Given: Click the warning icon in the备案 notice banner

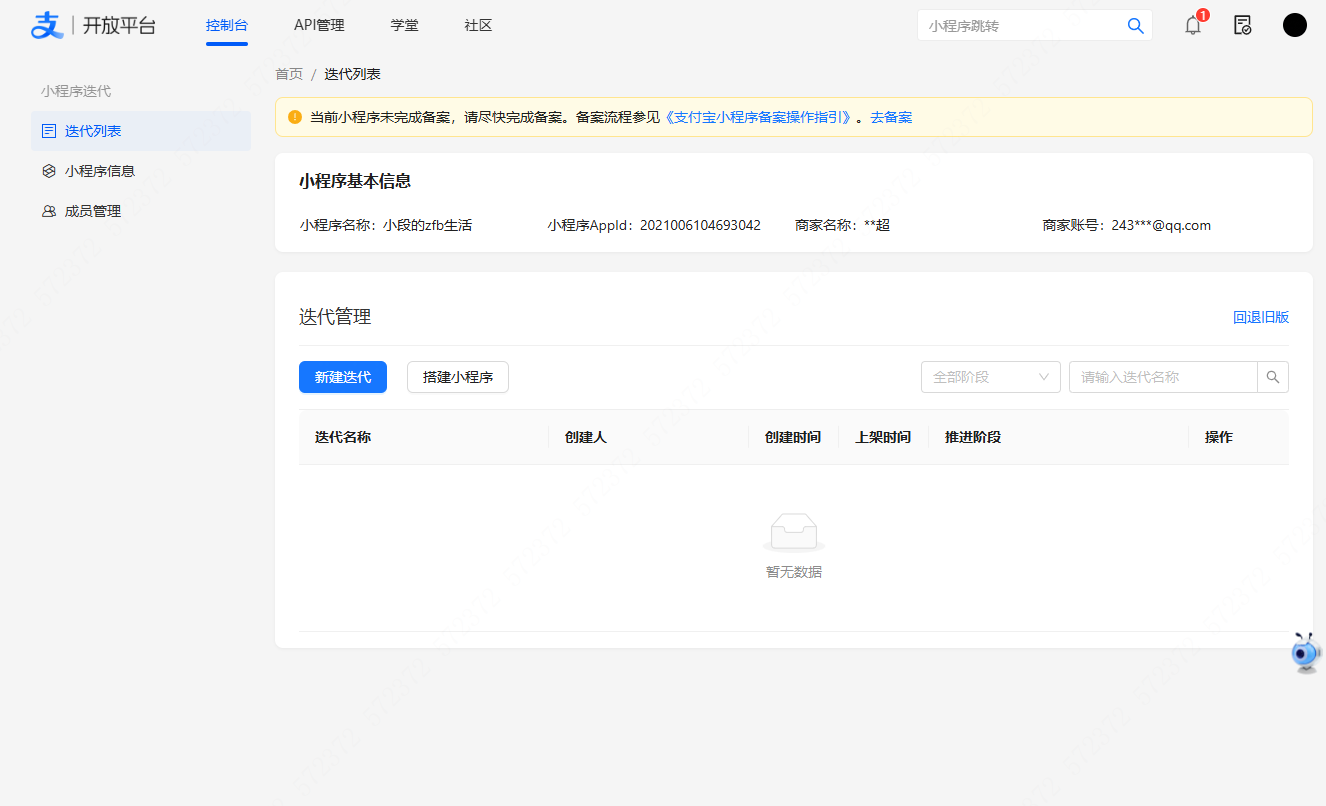Looking at the screenshot, I should coord(294,117).
